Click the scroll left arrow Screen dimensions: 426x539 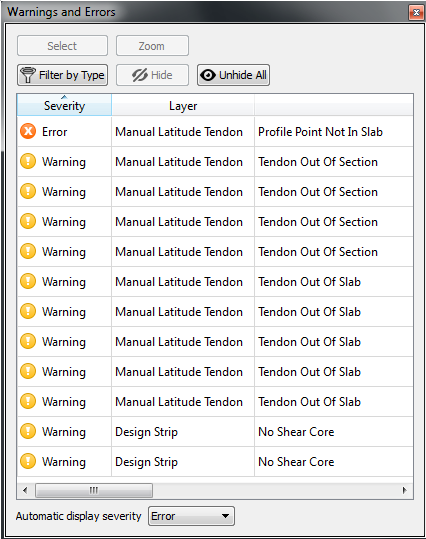(x=25, y=490)
